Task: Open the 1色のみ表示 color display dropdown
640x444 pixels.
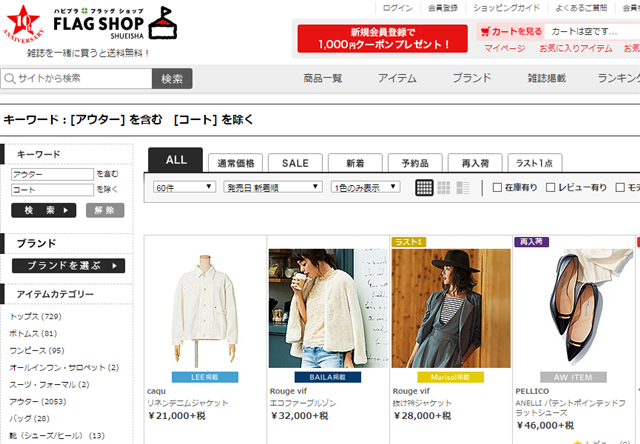Action: pyautogui.click(x=365, y=187)
